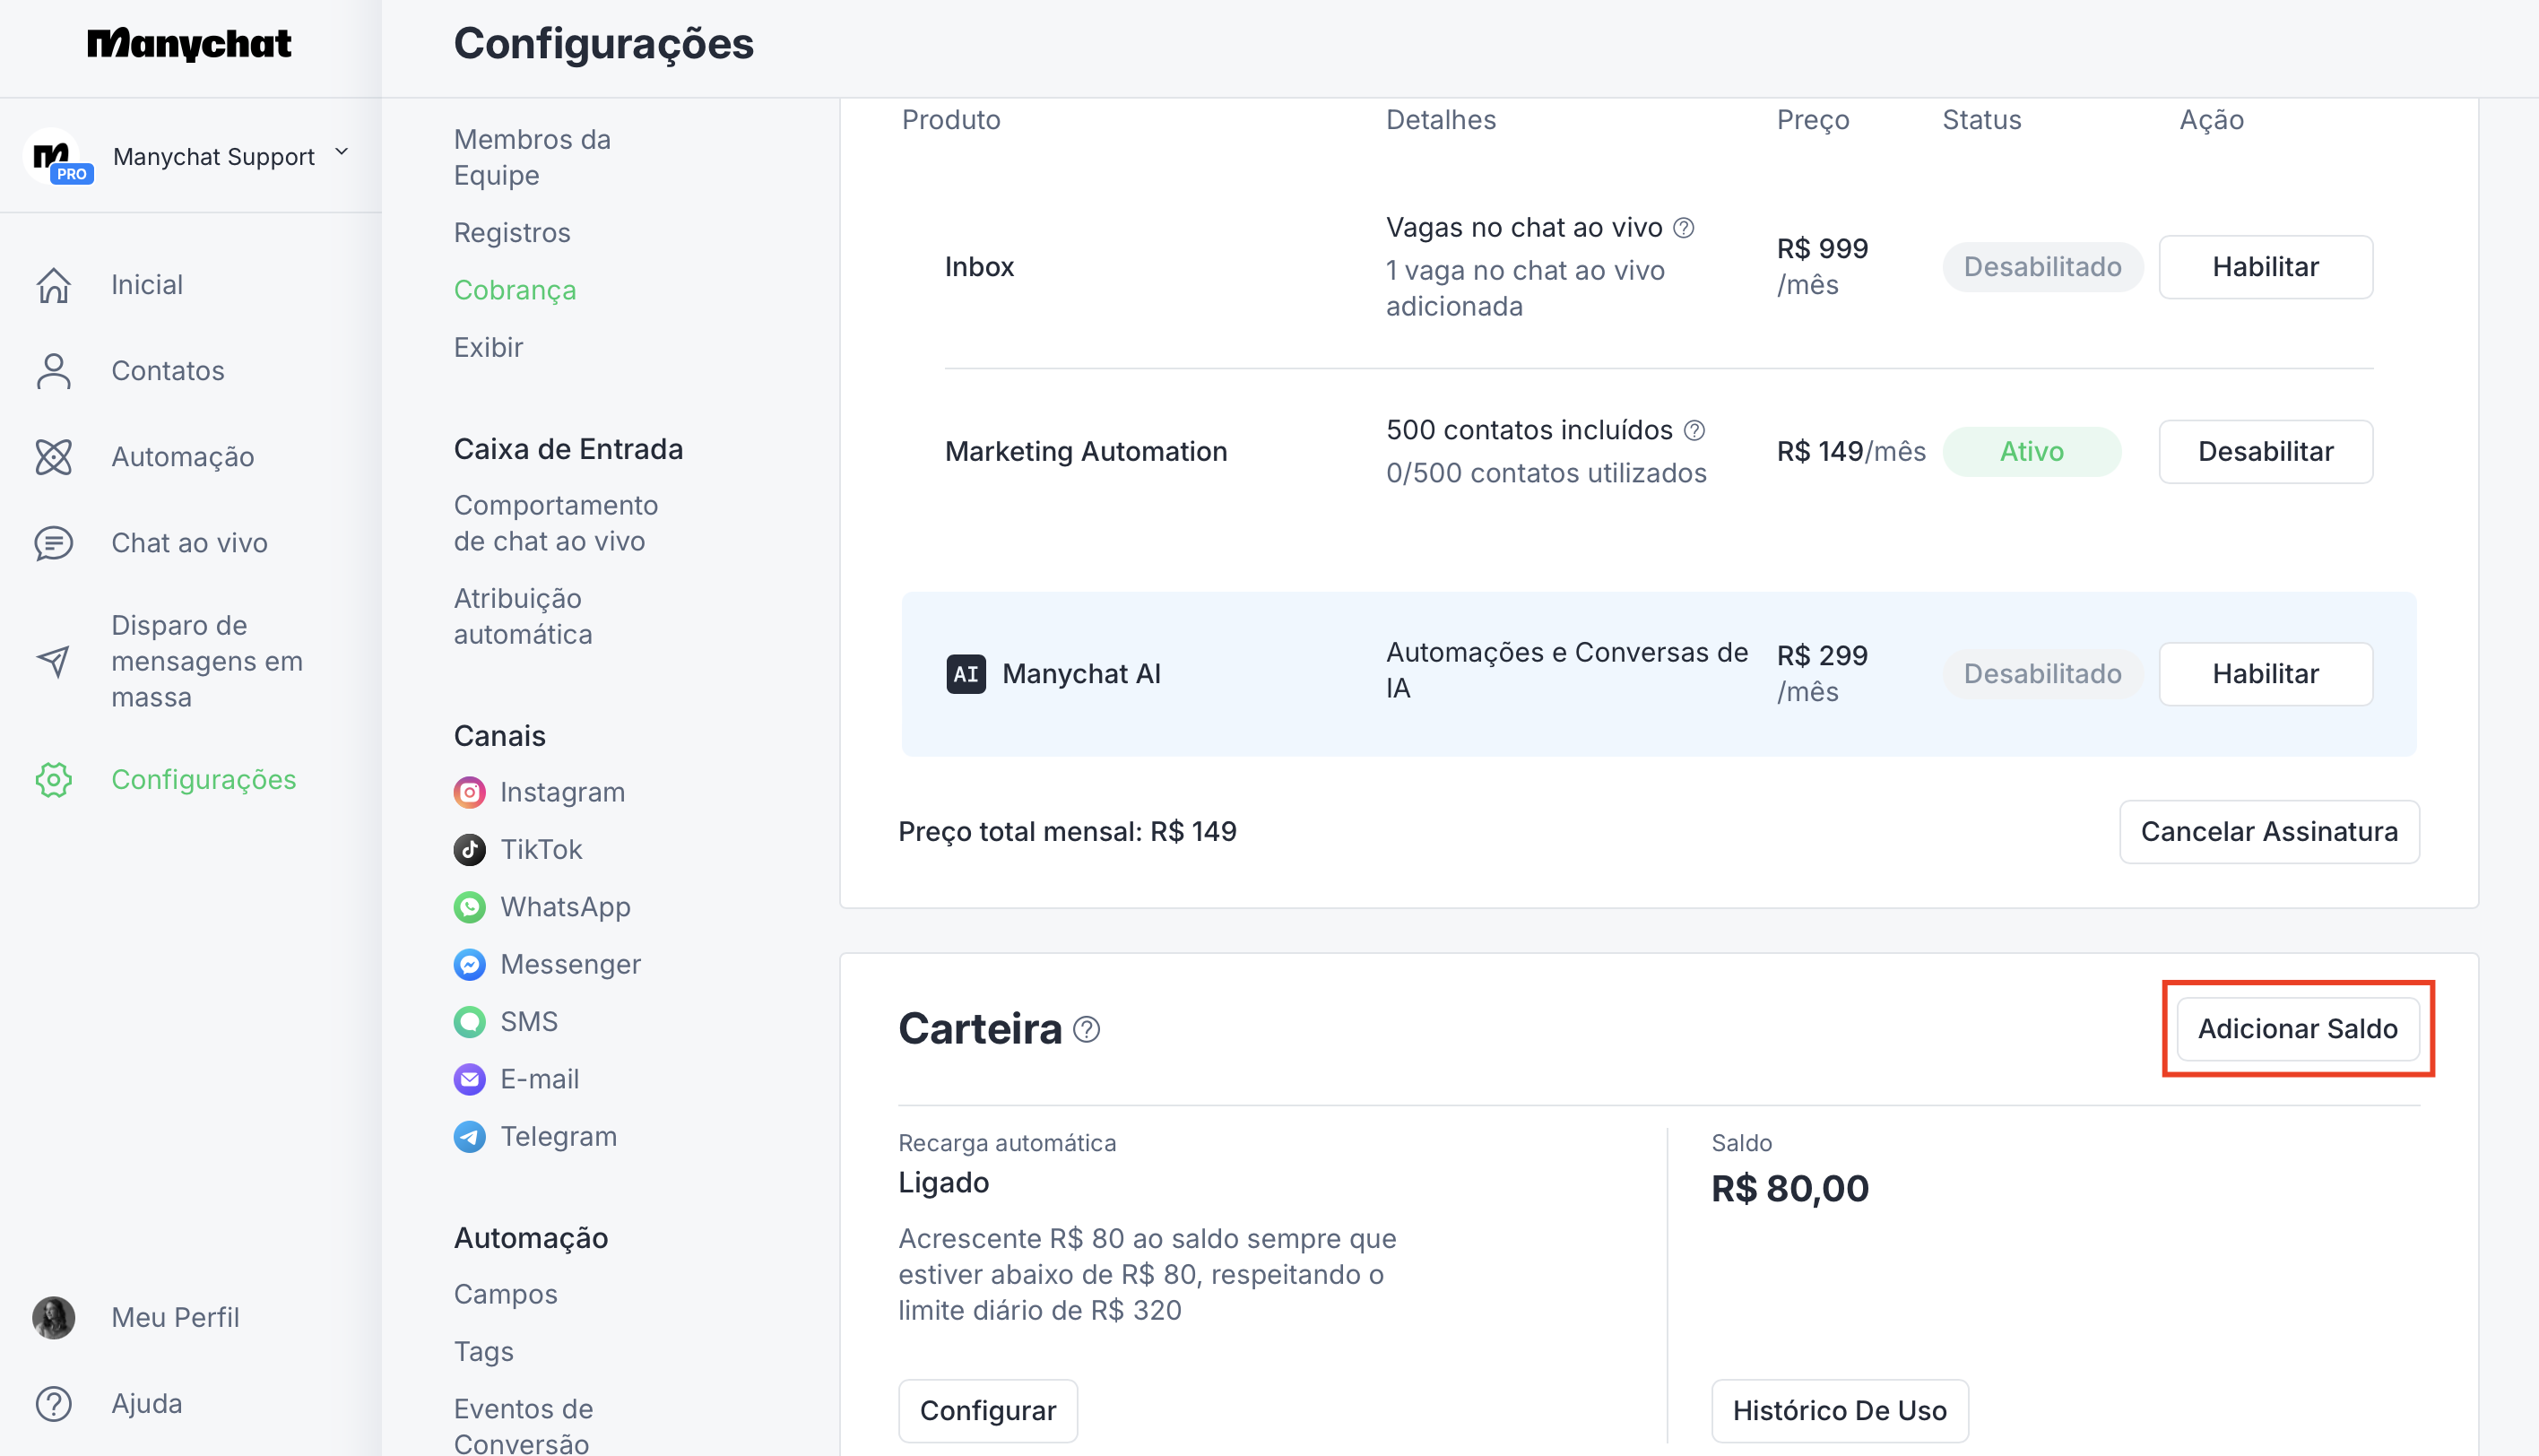Click 0/500 contatos utilizados text
The width and height of the screenshot is (2539, 1456).
[x=1546, y=474]
